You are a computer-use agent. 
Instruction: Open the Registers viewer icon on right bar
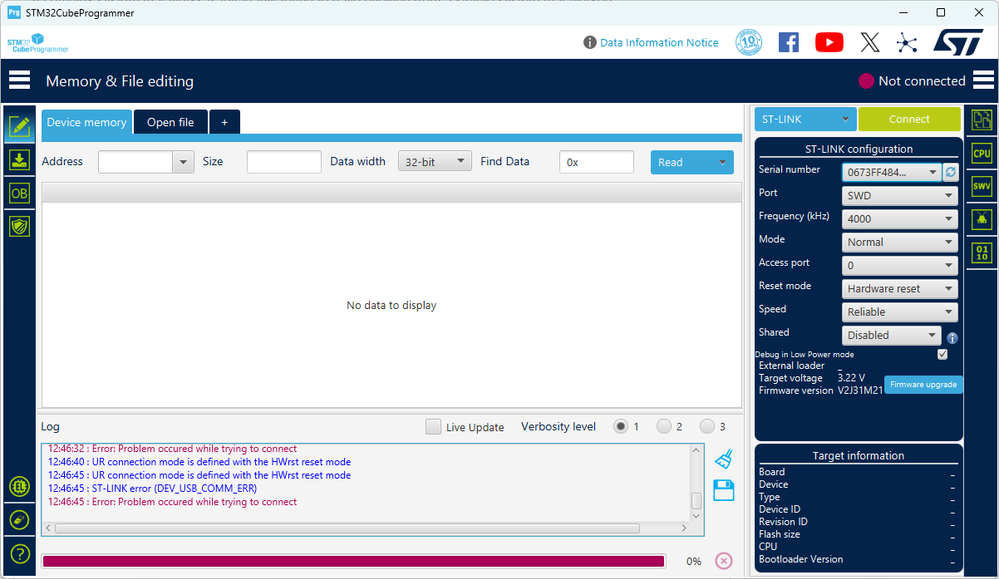(982, 120)
